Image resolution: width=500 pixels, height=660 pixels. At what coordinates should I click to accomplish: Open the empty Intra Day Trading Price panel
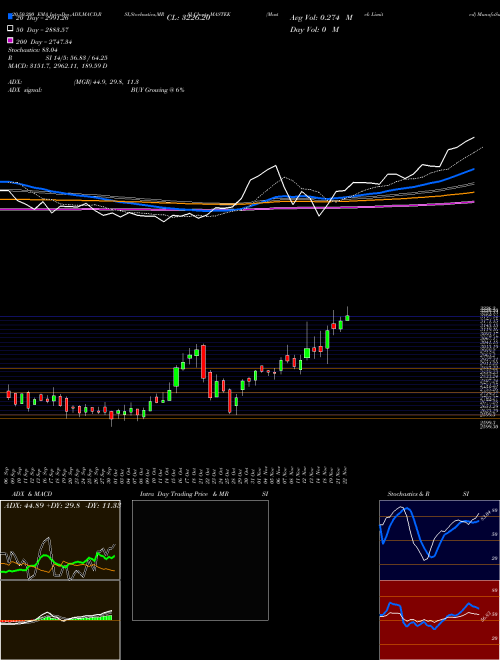(200, 560)
